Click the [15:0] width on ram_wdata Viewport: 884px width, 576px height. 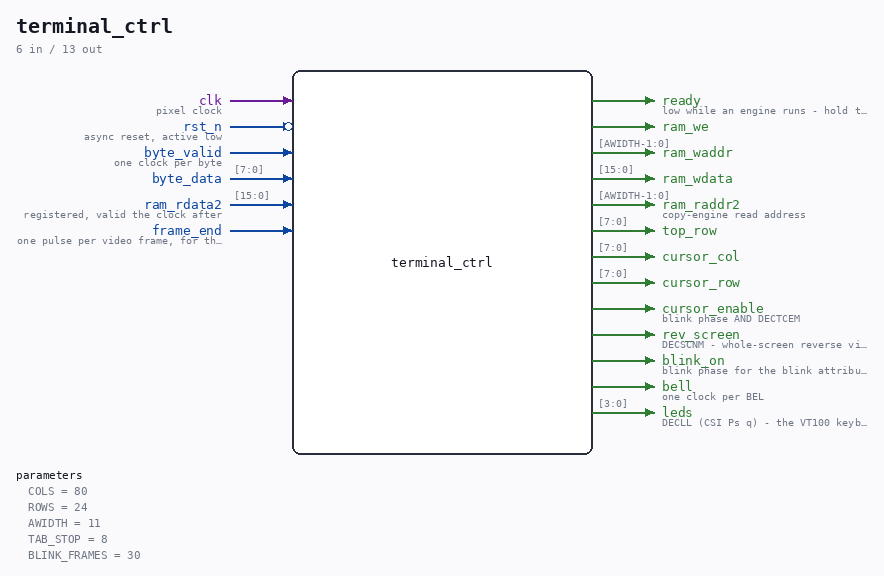616,170
